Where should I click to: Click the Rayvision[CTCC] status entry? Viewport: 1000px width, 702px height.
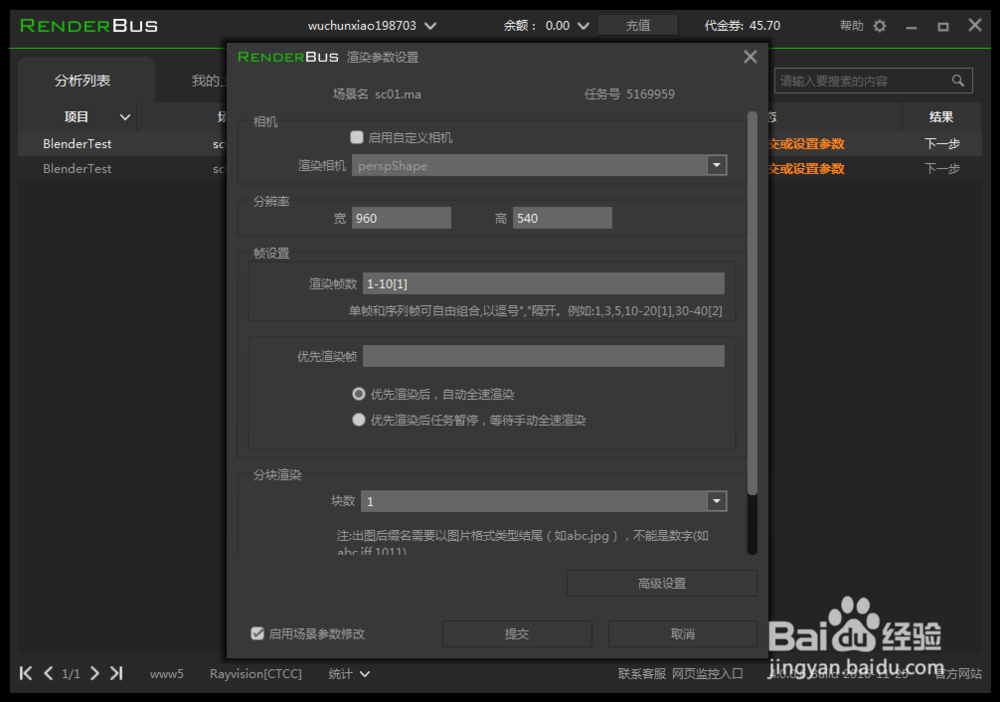256,674
